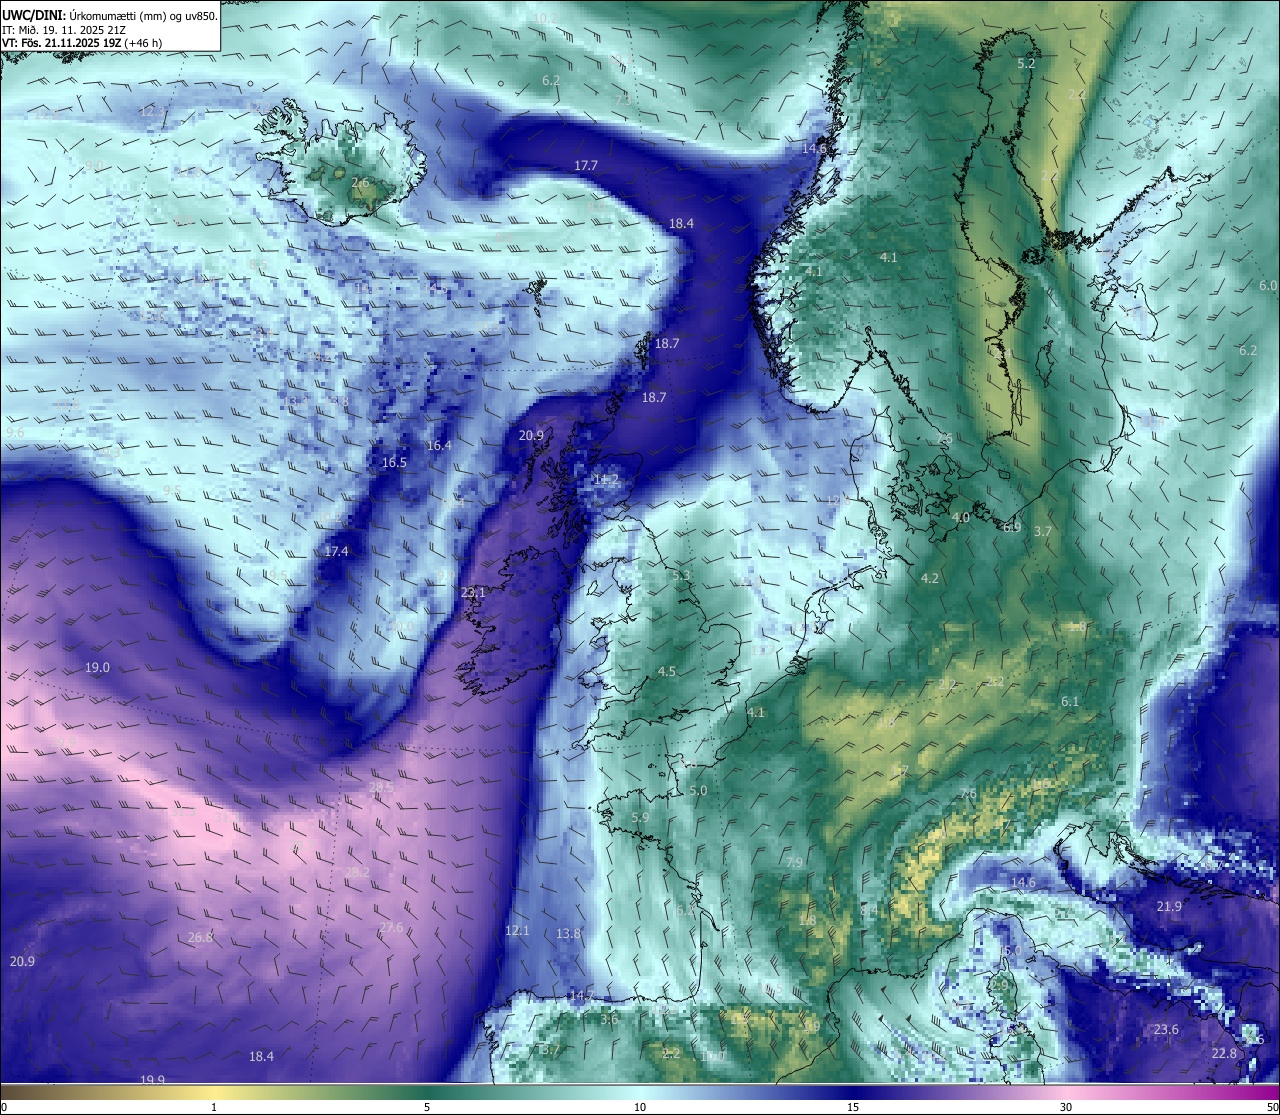Image resolution: width=1280 pixels, height=1115 pixels.
Task: Click the 17.4 value in the Atlantic
Action: coord(337,551)
